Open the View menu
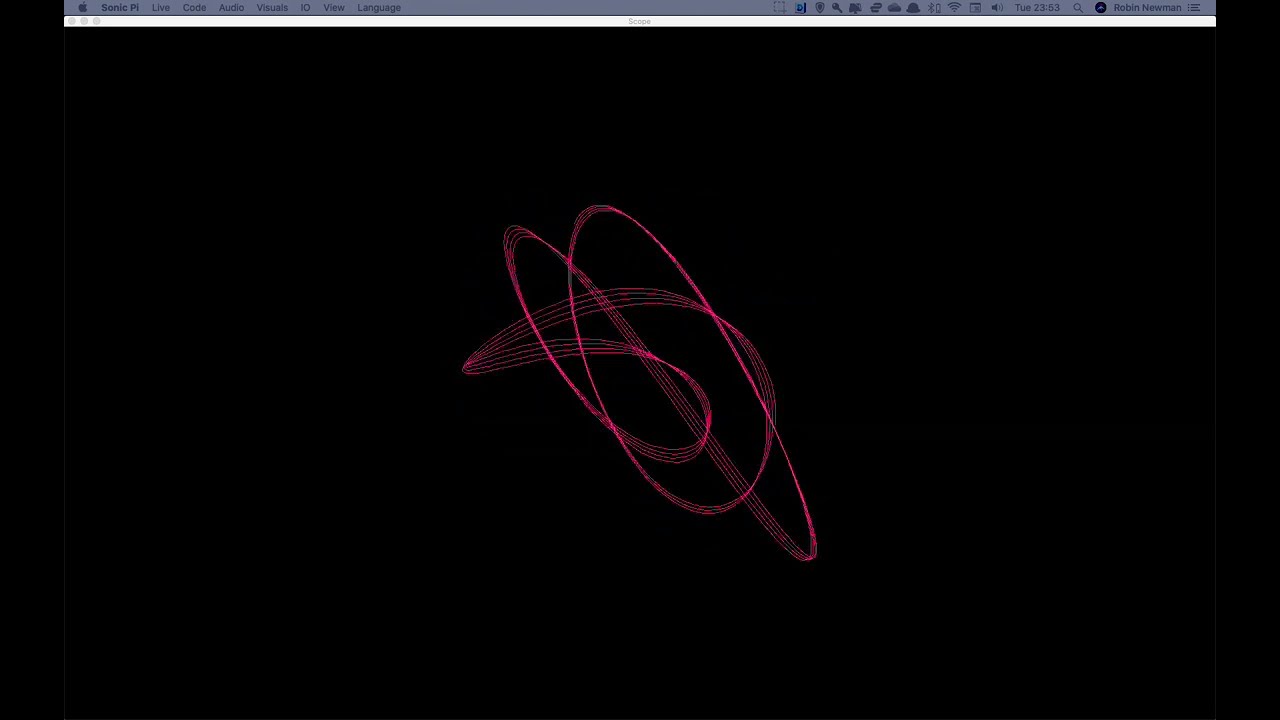The width and height of the screenshot is (1280, 720). point(334,7)
